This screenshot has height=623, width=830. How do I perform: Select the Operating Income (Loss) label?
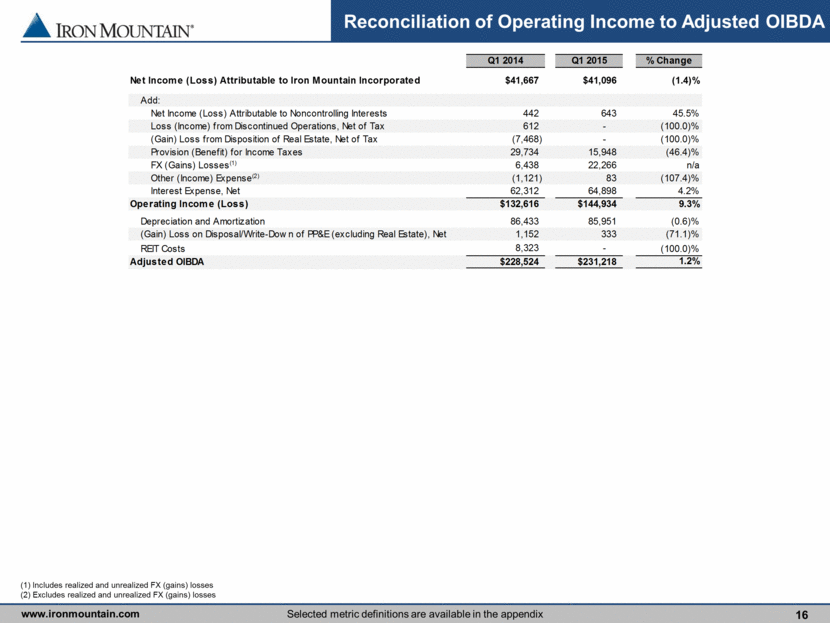[189, 204]
